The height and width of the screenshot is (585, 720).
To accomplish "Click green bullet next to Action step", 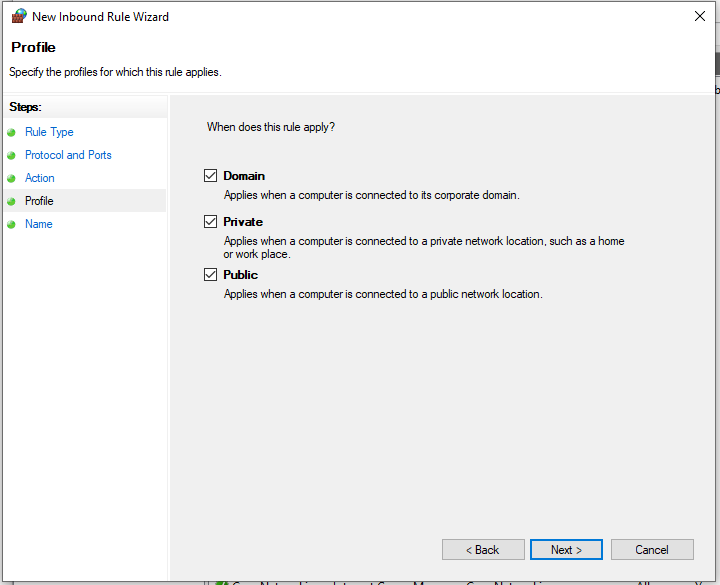I will pyautogui.click(x=12, y=178).
